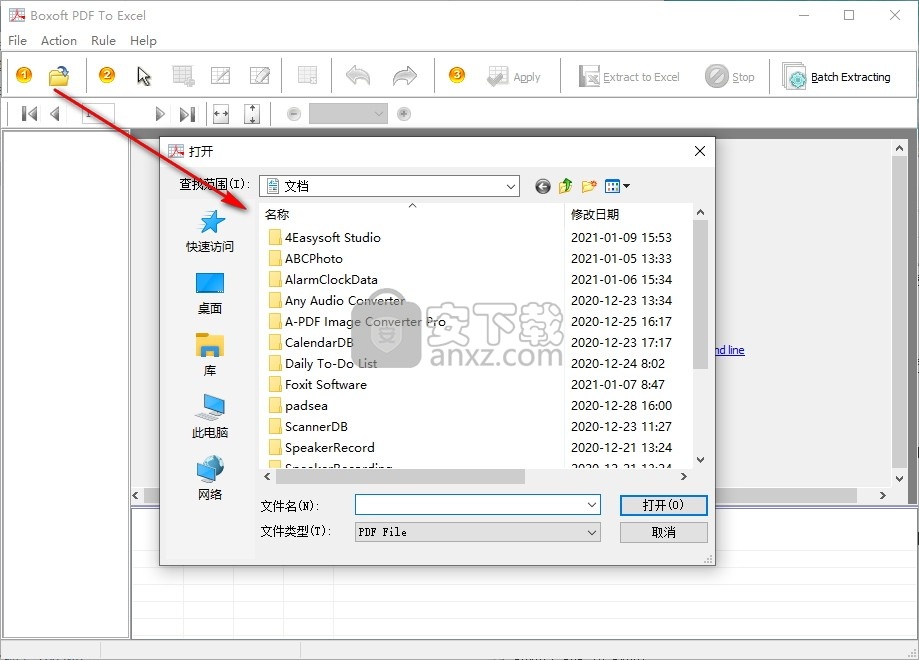Viewport: 919px width, 660px height.
Task: Open the 文件类型 PDF File dropdown
Action: coord(478,532)
